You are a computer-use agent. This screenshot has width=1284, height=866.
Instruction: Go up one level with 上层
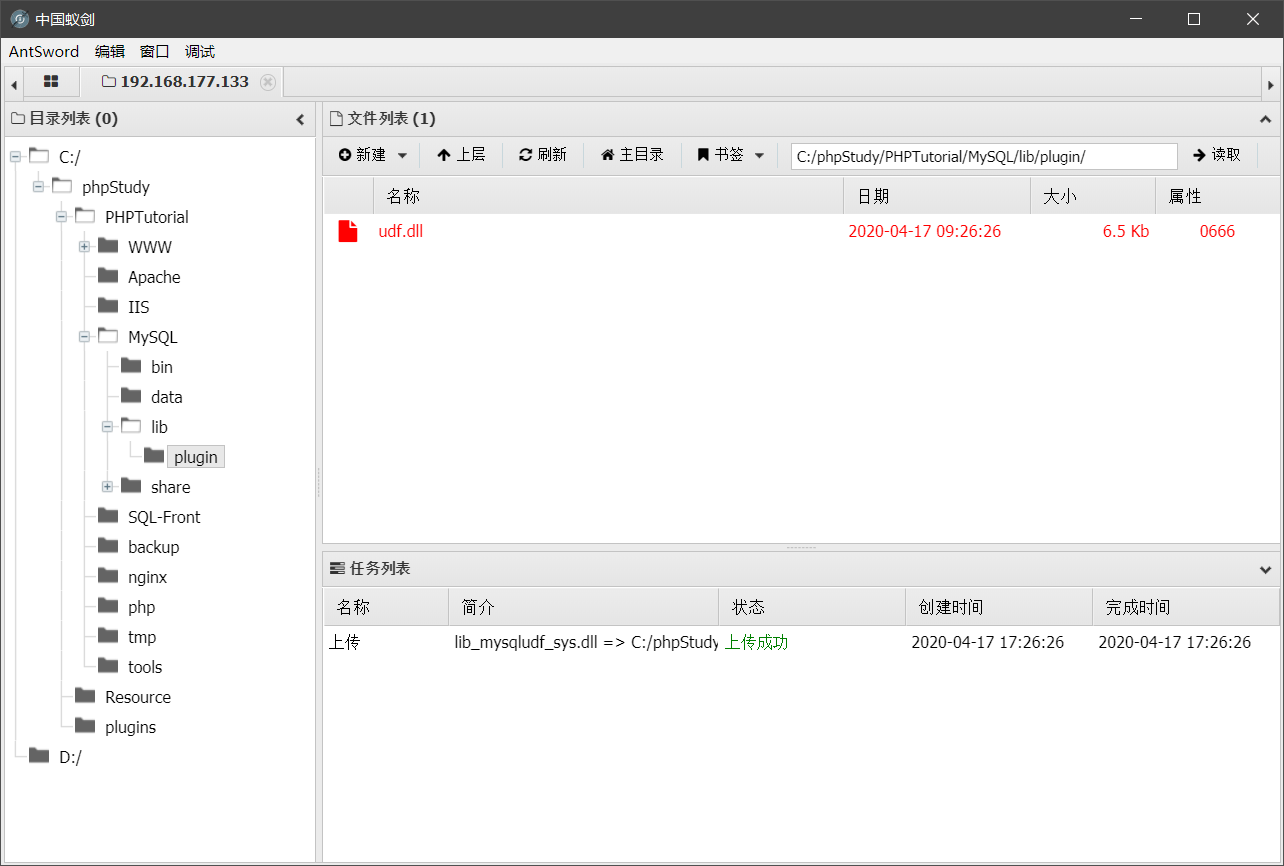(461, 155)
